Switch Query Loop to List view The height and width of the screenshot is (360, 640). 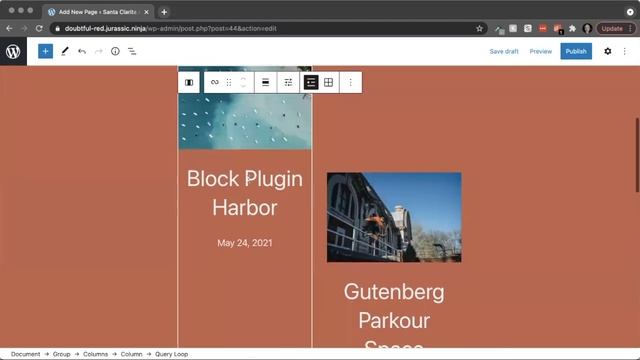click(x=311, y=82)
